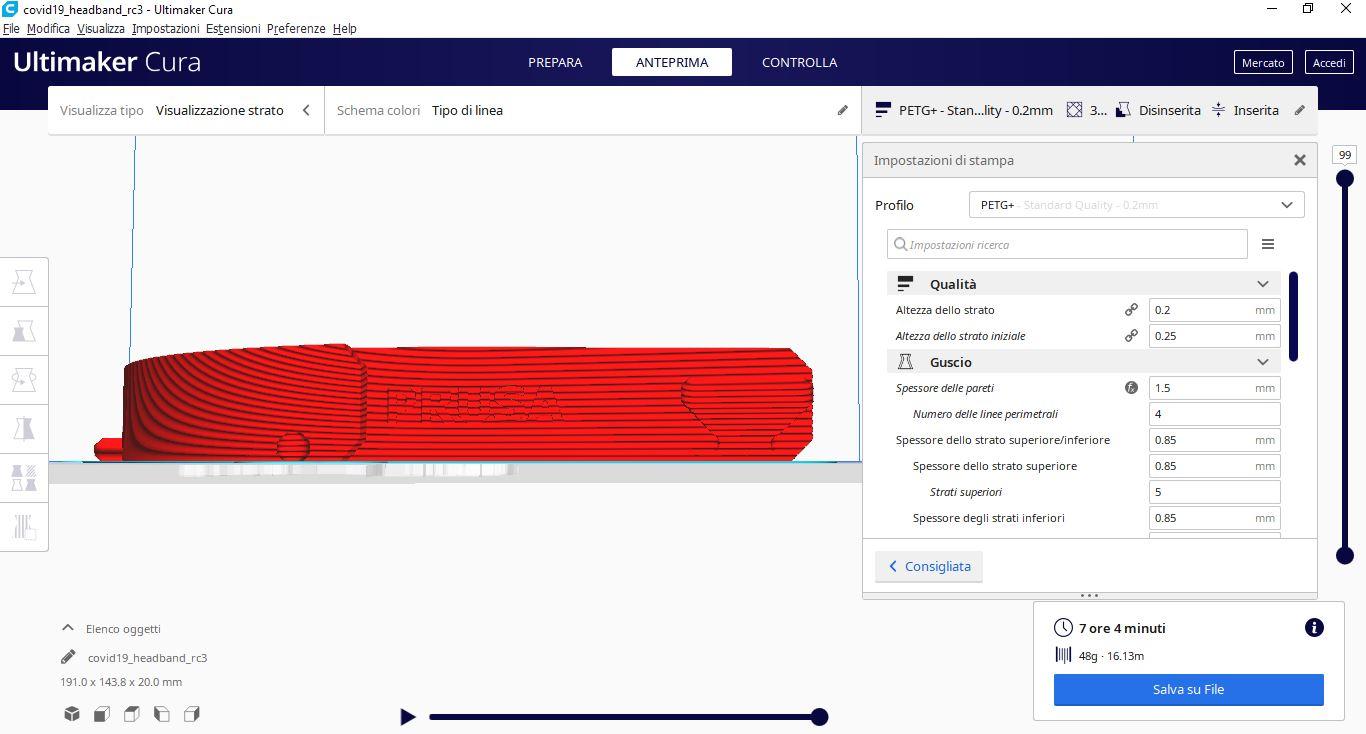Open the Preferenze menu
This screenshot has height=734, width=1366.
(296, 28)
